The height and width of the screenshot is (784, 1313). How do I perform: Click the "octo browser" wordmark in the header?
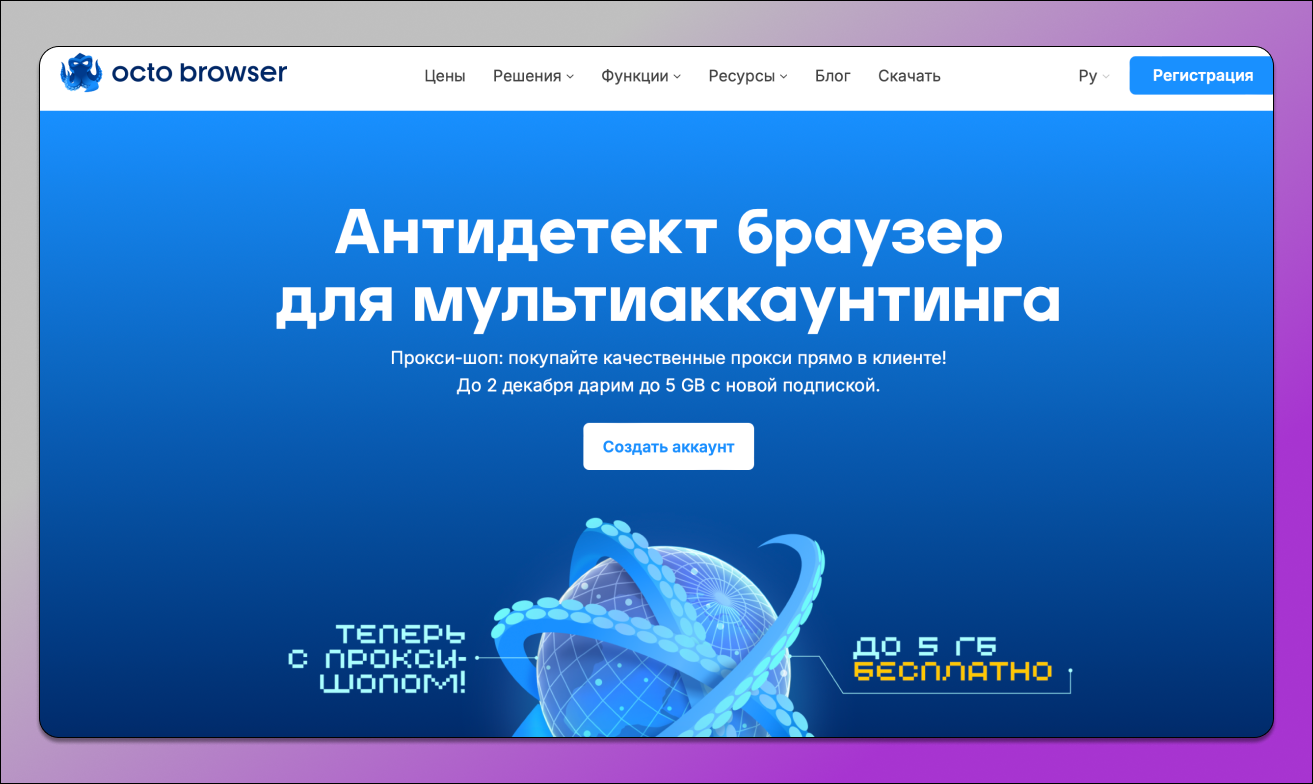click(201, 73)
